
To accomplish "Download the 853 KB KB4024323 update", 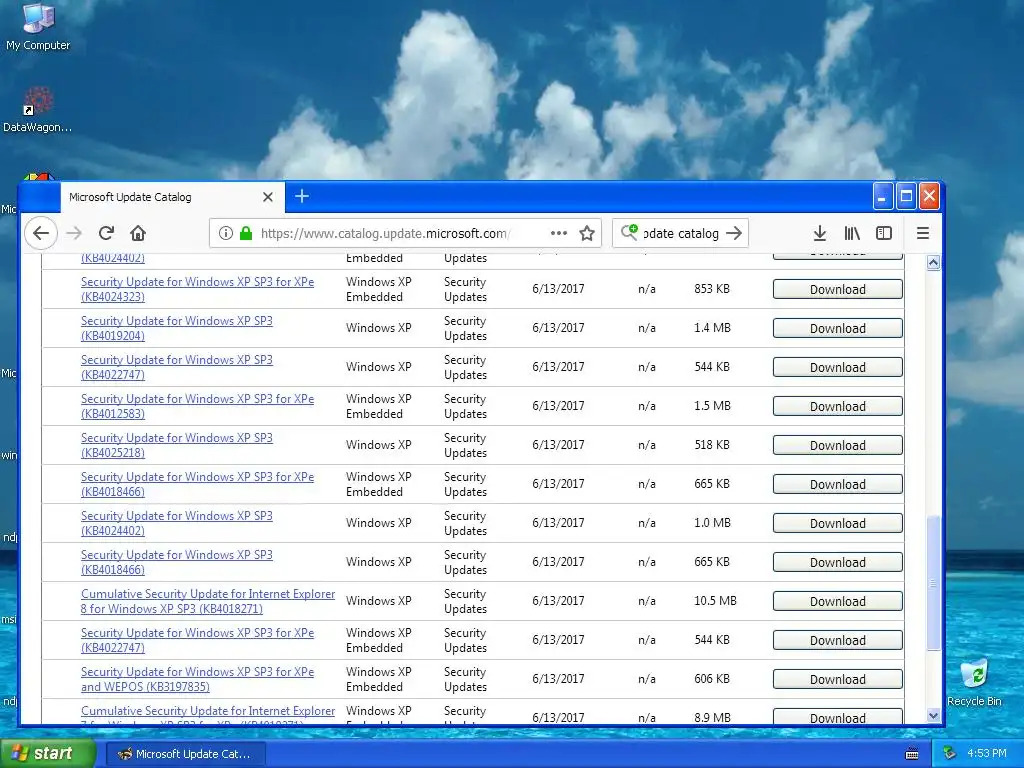I will click(838, 289).
